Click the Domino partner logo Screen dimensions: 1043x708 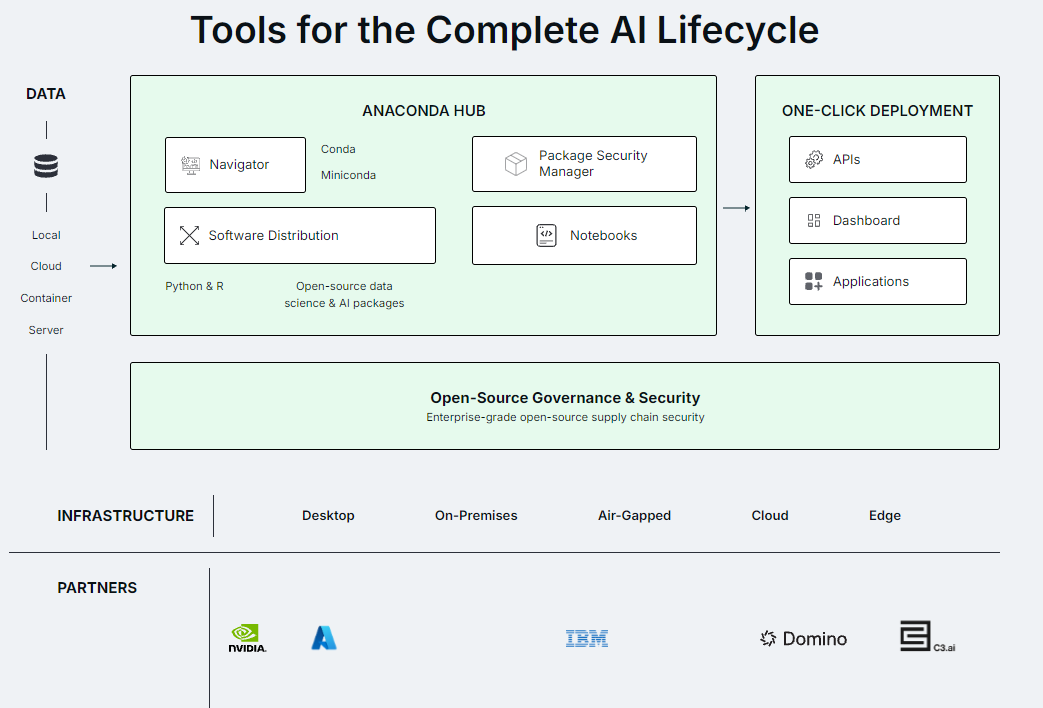click(x=804, y=639)
